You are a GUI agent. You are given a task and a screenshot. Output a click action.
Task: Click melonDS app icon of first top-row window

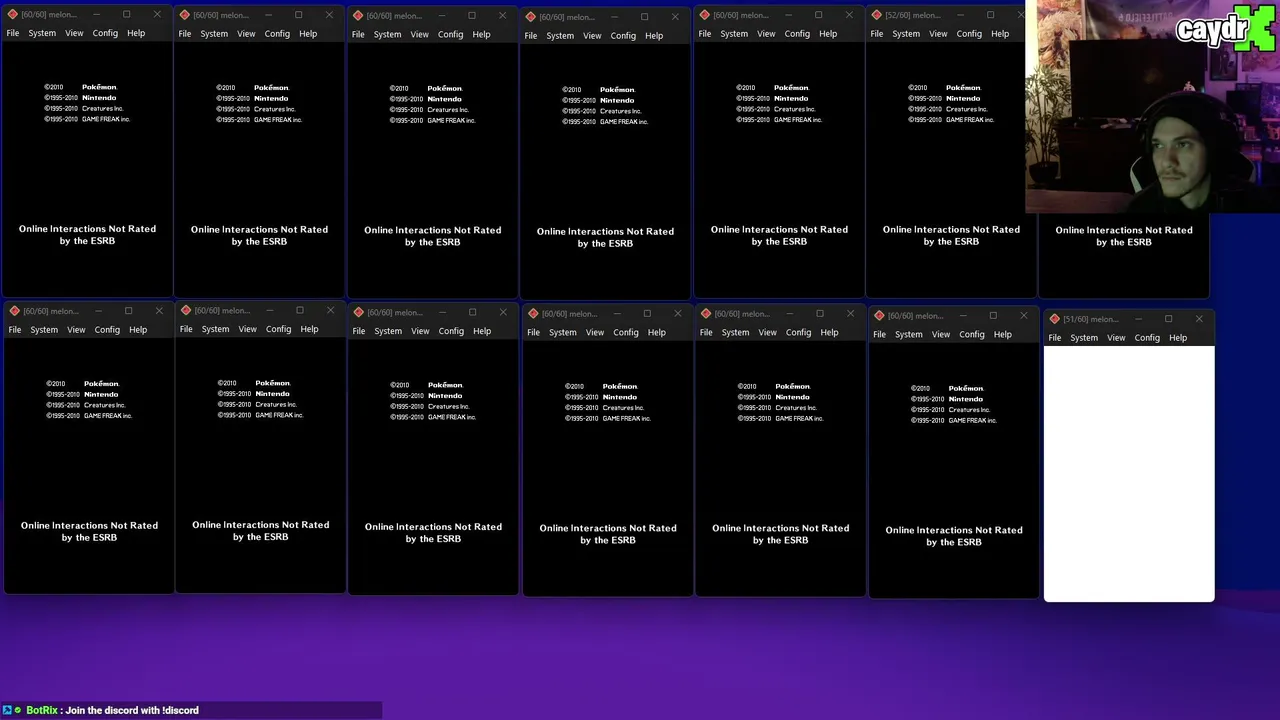(12, 14)
